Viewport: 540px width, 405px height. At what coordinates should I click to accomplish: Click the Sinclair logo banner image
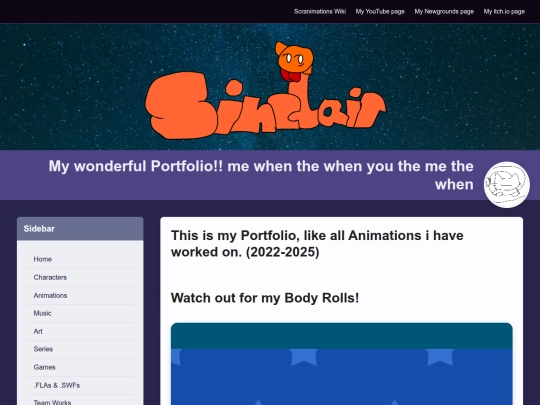pos(266,91)
